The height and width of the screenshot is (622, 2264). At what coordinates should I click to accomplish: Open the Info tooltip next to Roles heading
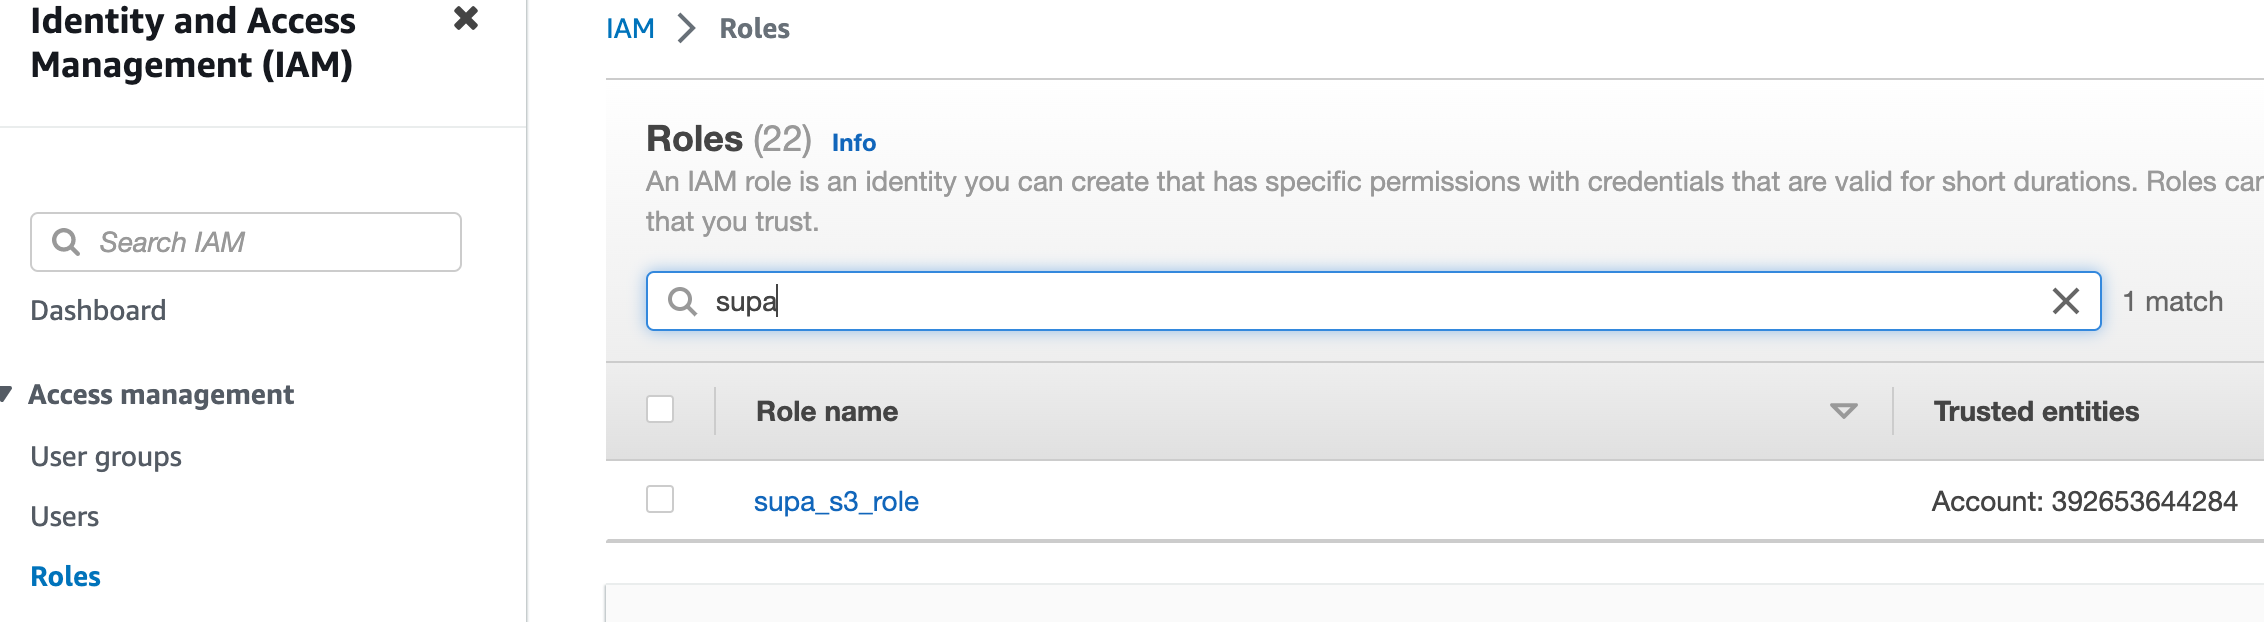click(x=854, y=143)
